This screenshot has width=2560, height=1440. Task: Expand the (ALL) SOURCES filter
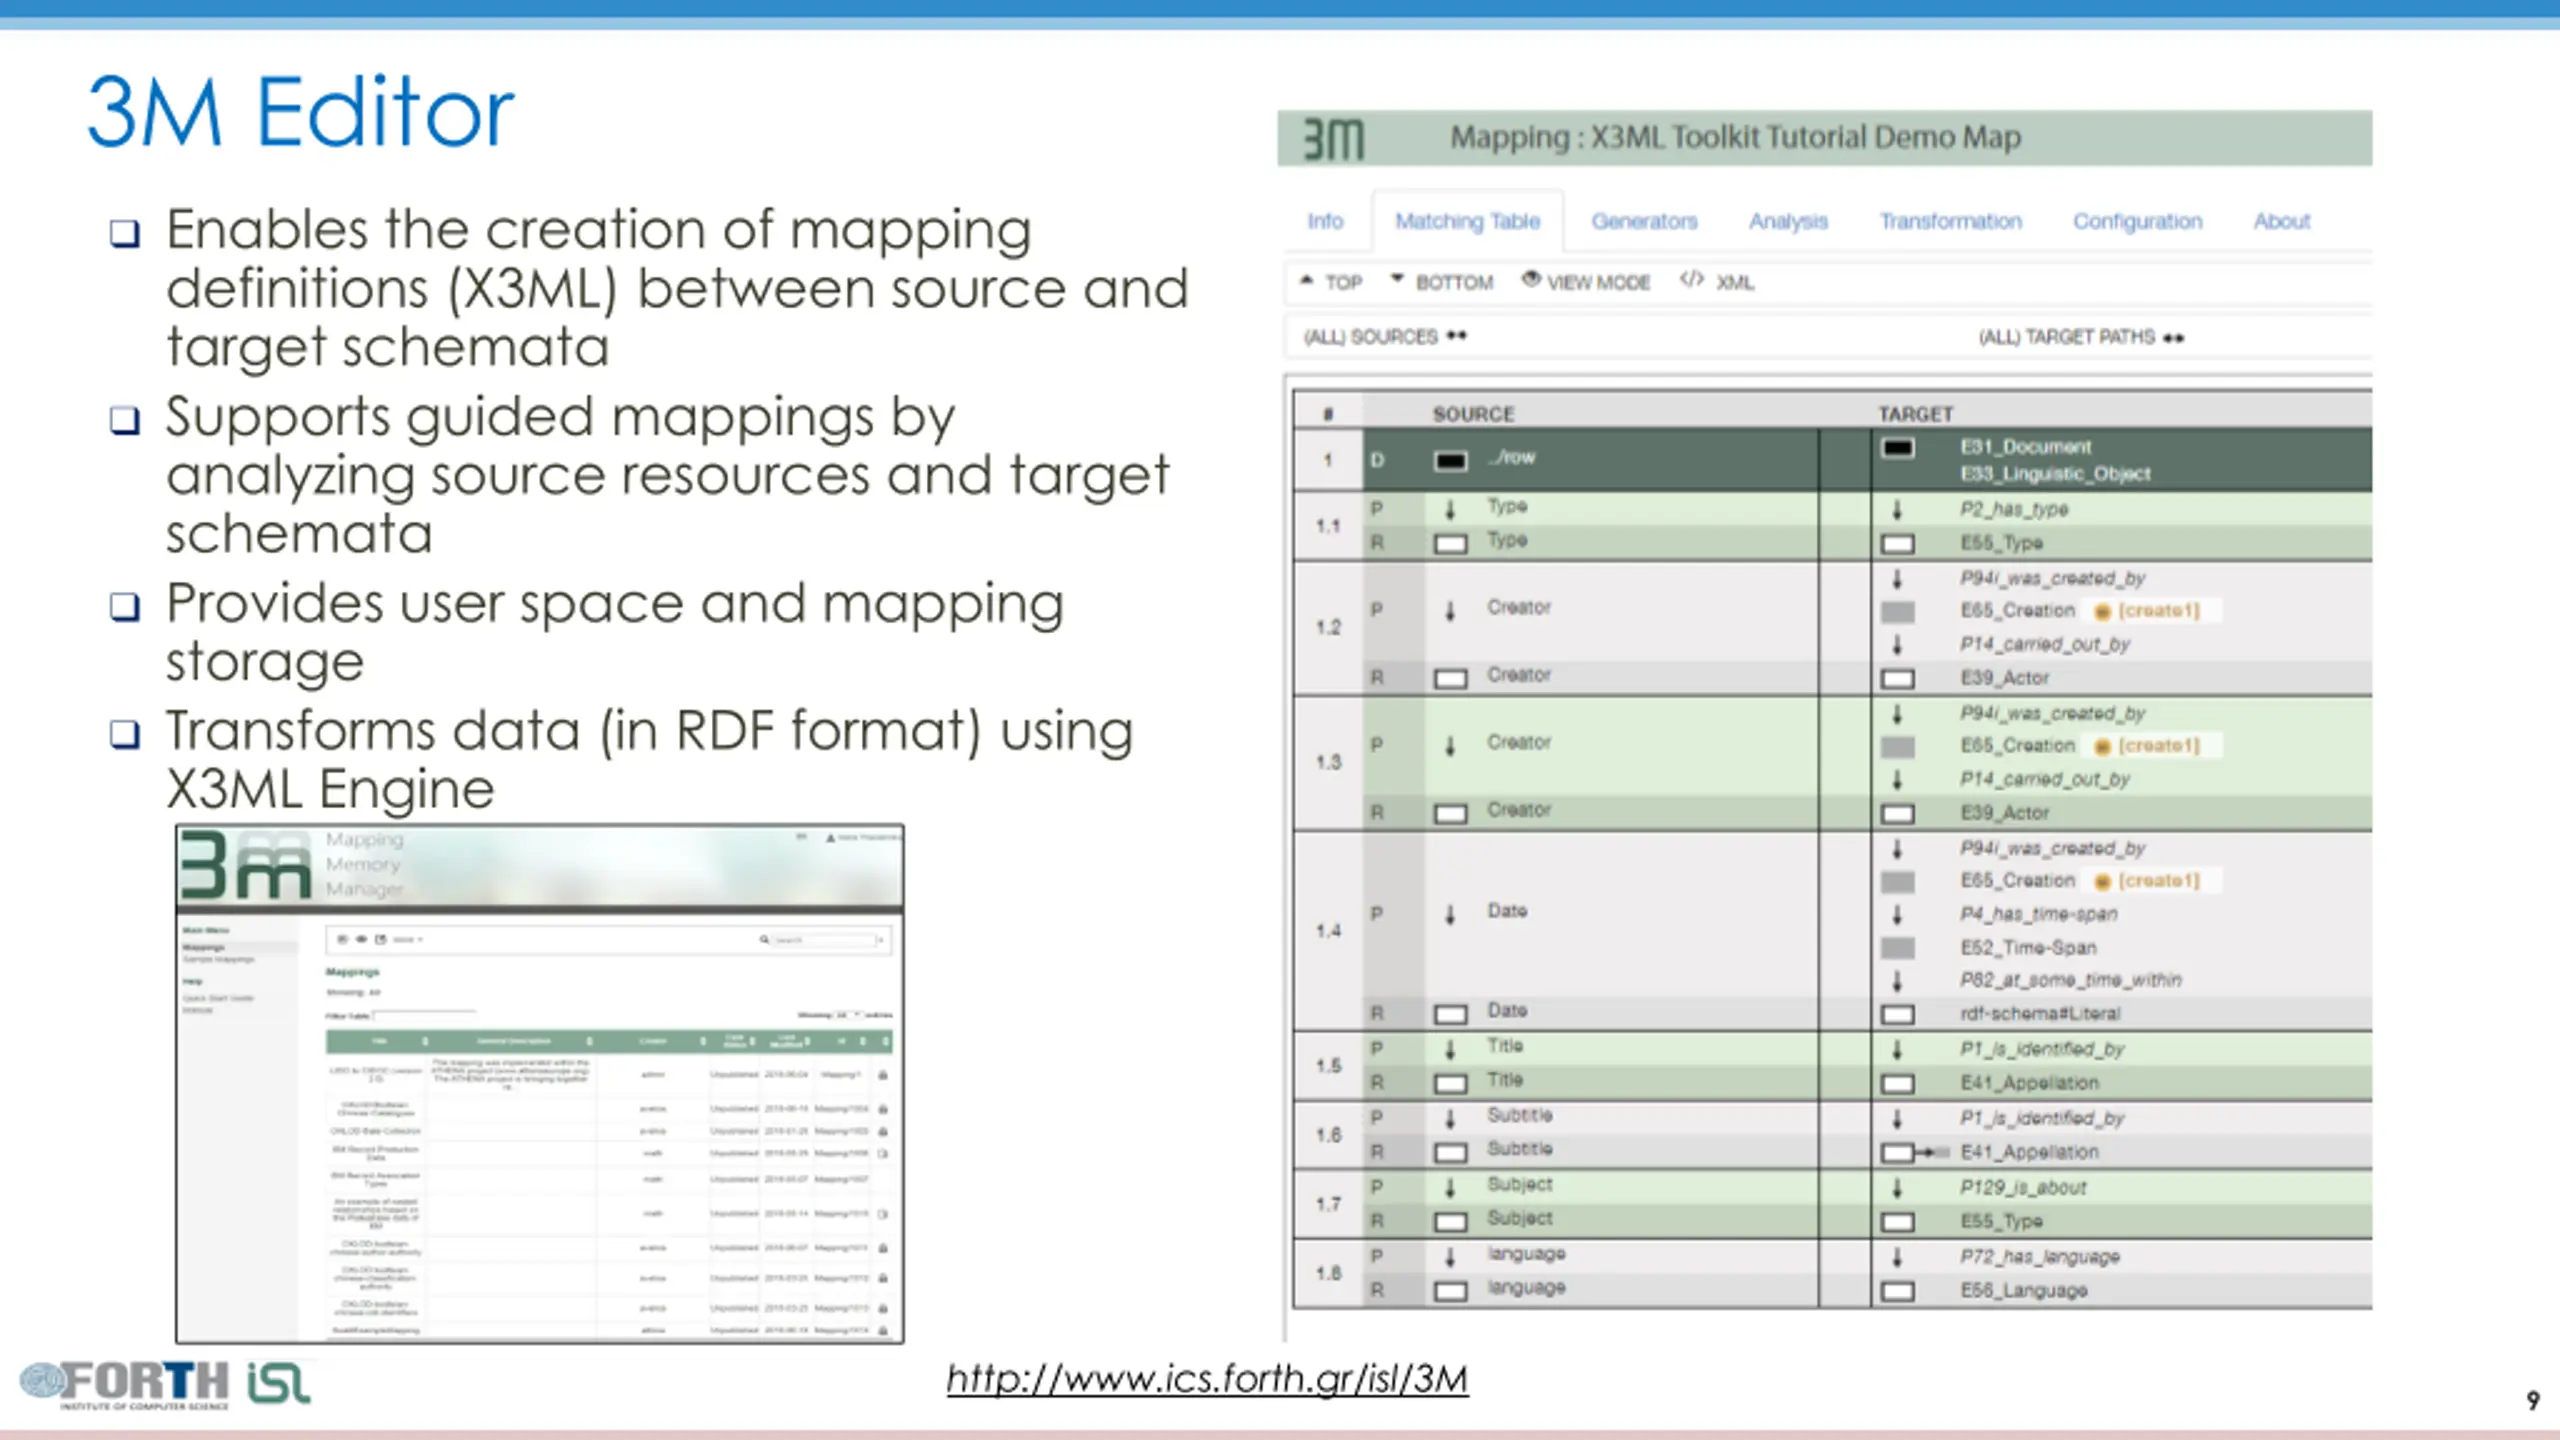(x=1385, y=337)
